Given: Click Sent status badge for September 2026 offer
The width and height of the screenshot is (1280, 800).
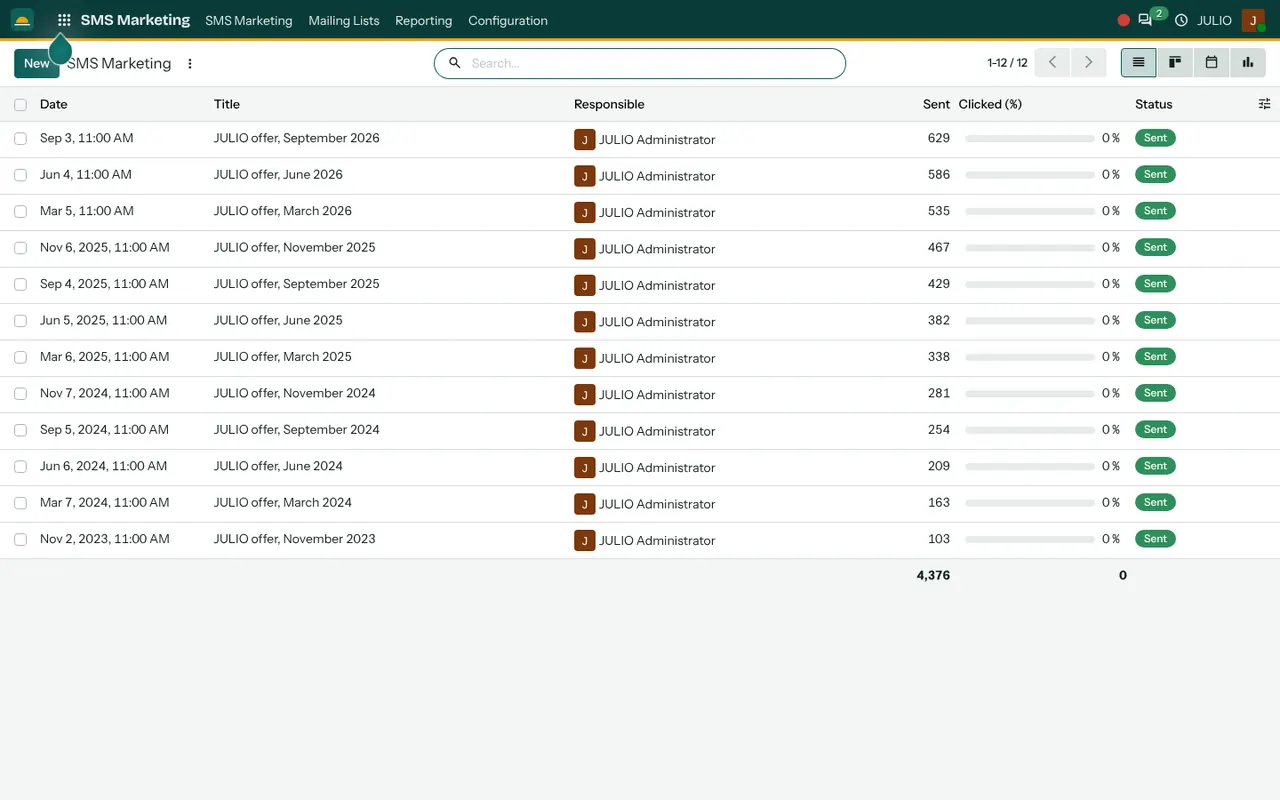Looking at the screenshot, I should pyautogui.click(x=1155, y=138).
